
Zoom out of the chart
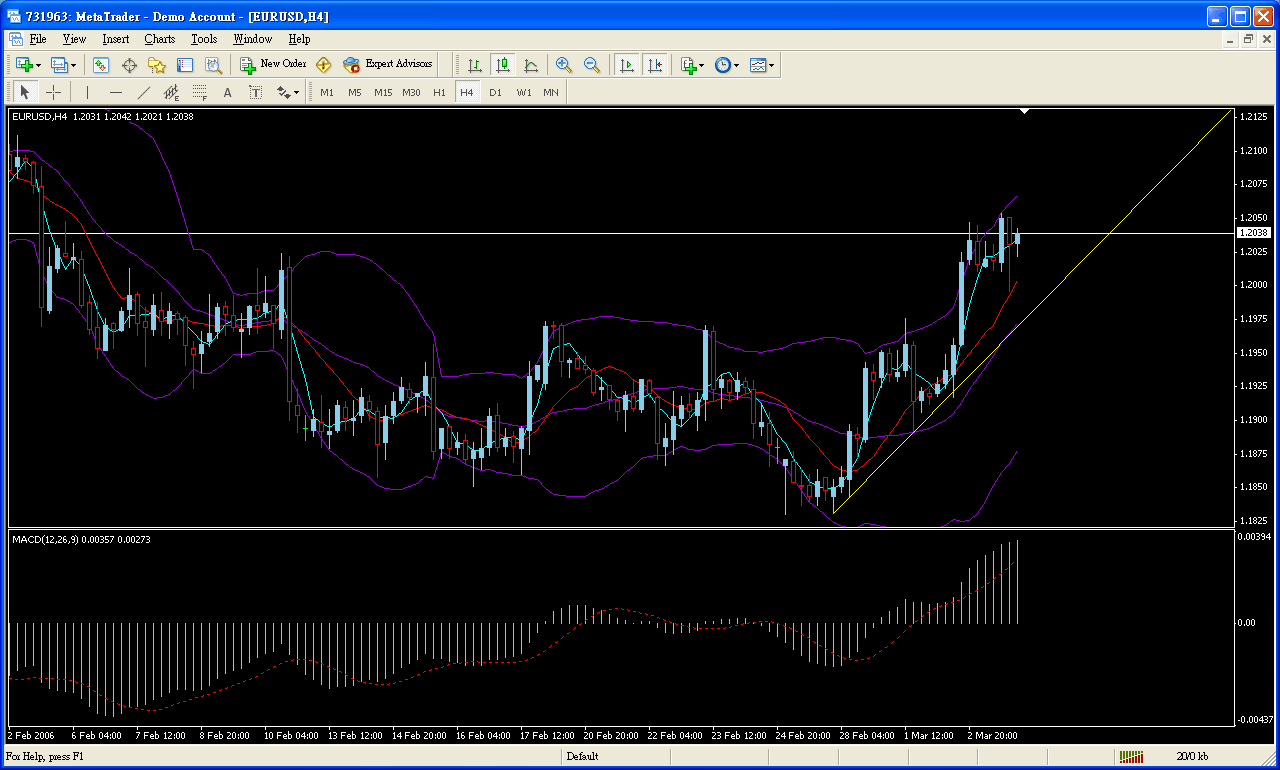click(x=592, y=65)
